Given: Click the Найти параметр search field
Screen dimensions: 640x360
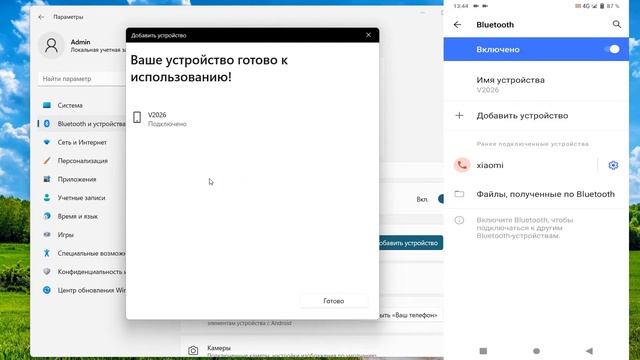Looking at the screenshot, I should 82,79.
